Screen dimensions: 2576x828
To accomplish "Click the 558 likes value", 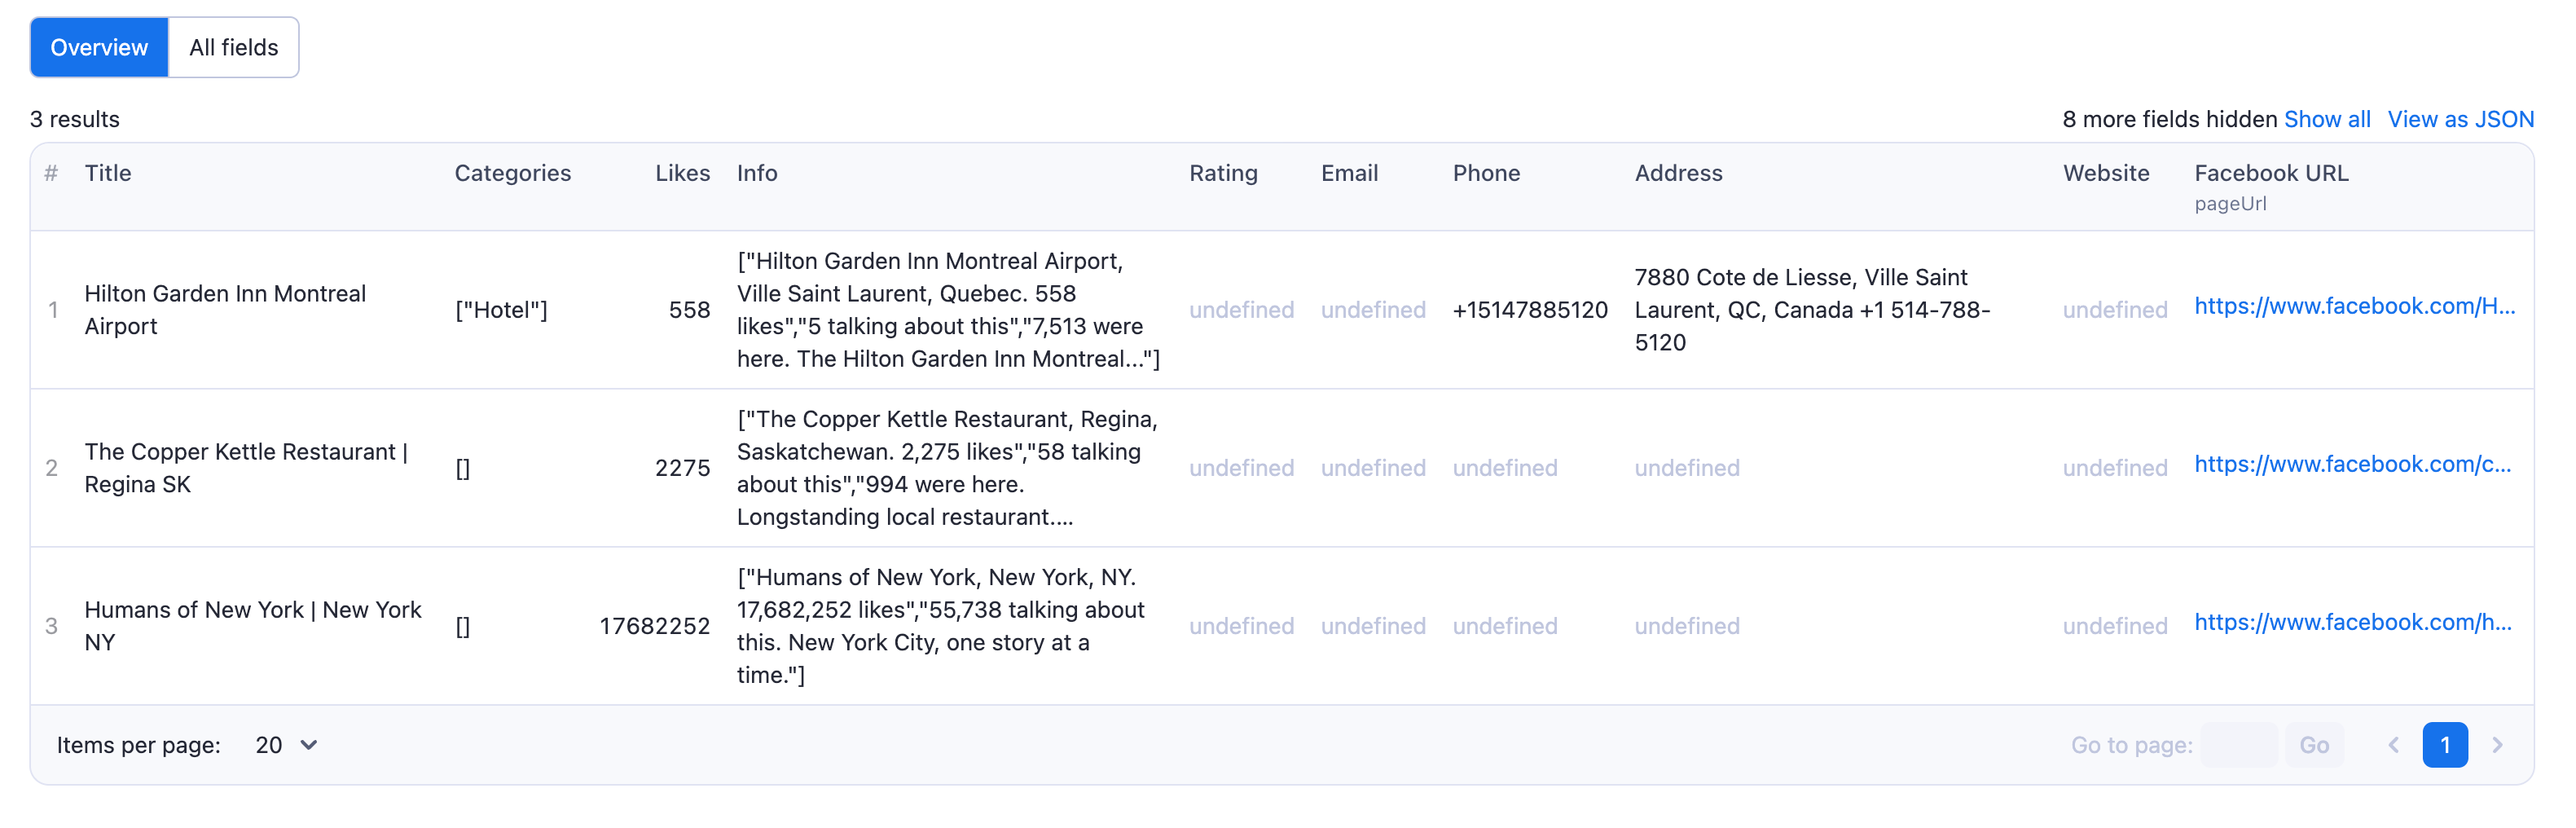I will click(689, 310).
